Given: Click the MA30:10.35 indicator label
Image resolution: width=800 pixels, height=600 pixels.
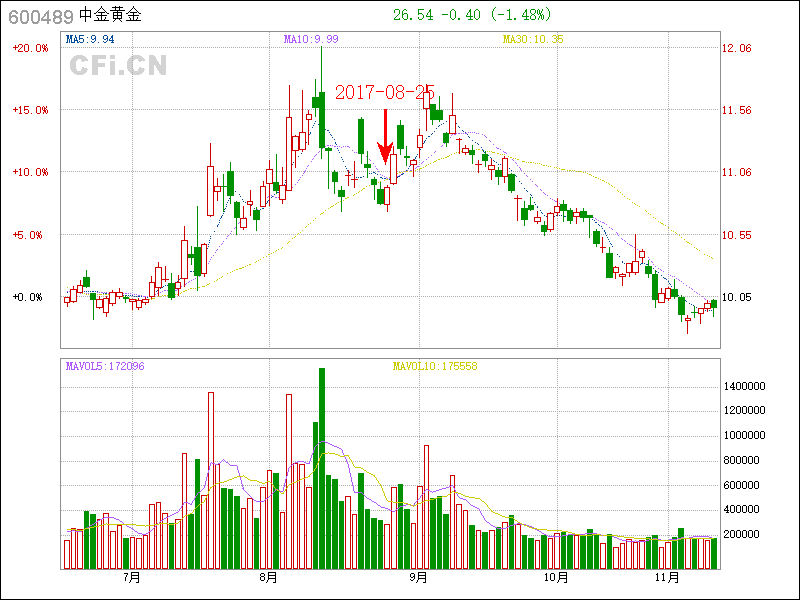Looking at the screenshot, I should point(532,39).
